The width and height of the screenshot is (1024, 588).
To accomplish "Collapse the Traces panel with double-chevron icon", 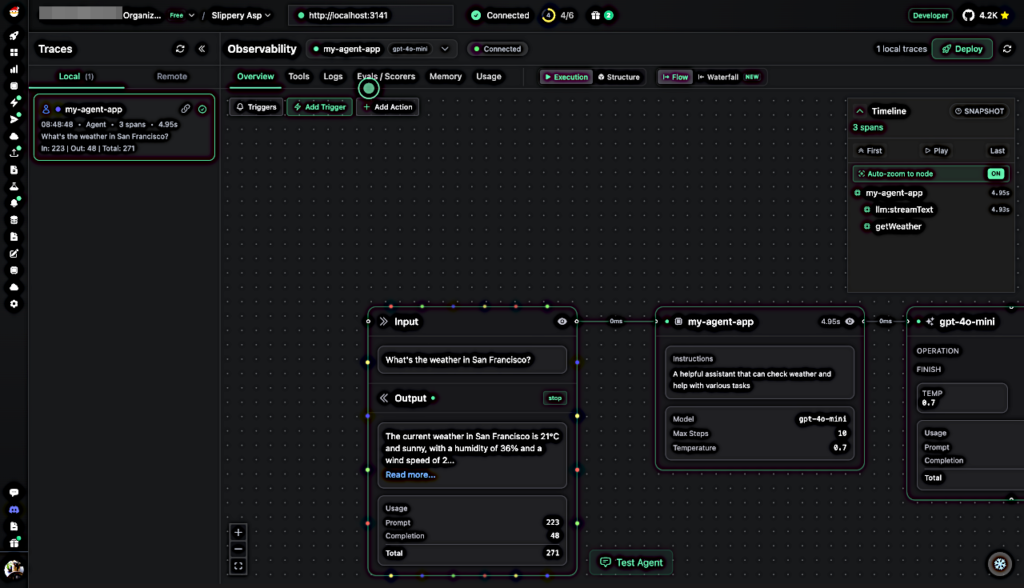I will point(201,49).
